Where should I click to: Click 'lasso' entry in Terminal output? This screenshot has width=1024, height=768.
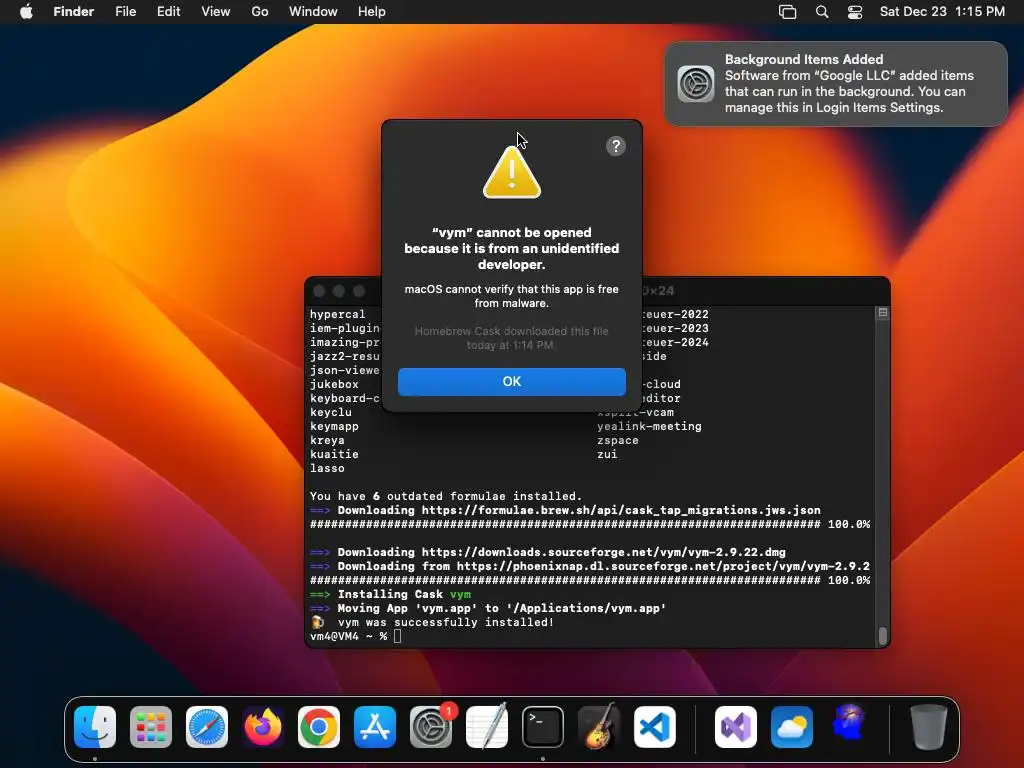(327, 468)
